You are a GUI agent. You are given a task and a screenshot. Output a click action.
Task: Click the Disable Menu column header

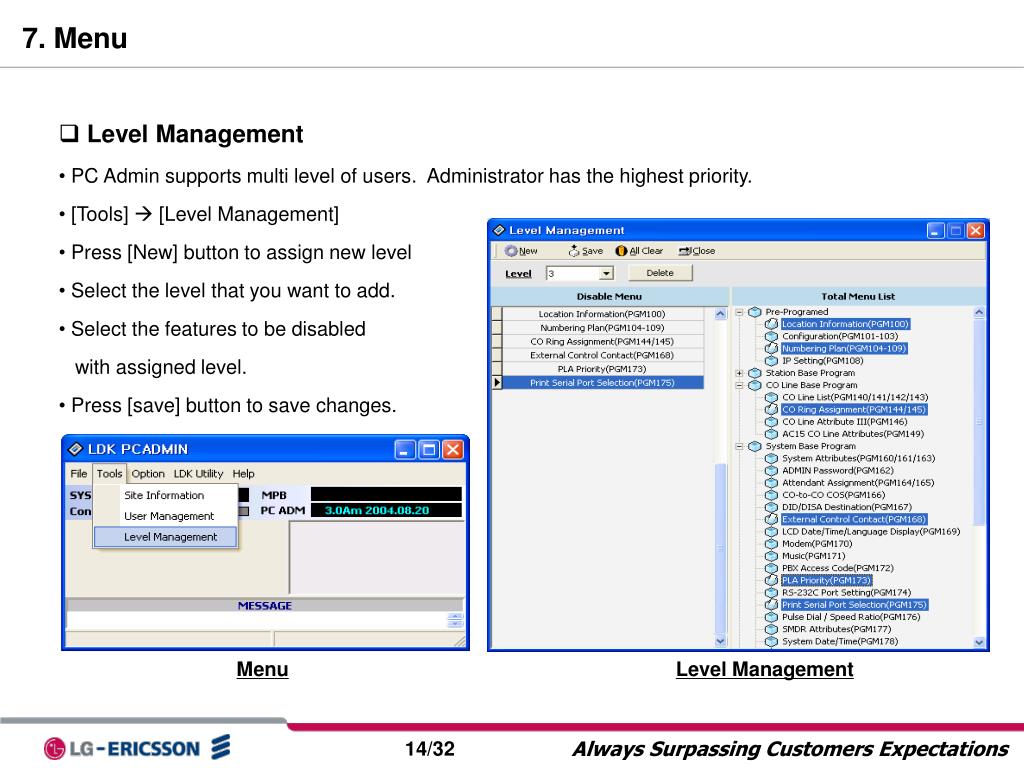pyautogui.click(x=609, y=296)
